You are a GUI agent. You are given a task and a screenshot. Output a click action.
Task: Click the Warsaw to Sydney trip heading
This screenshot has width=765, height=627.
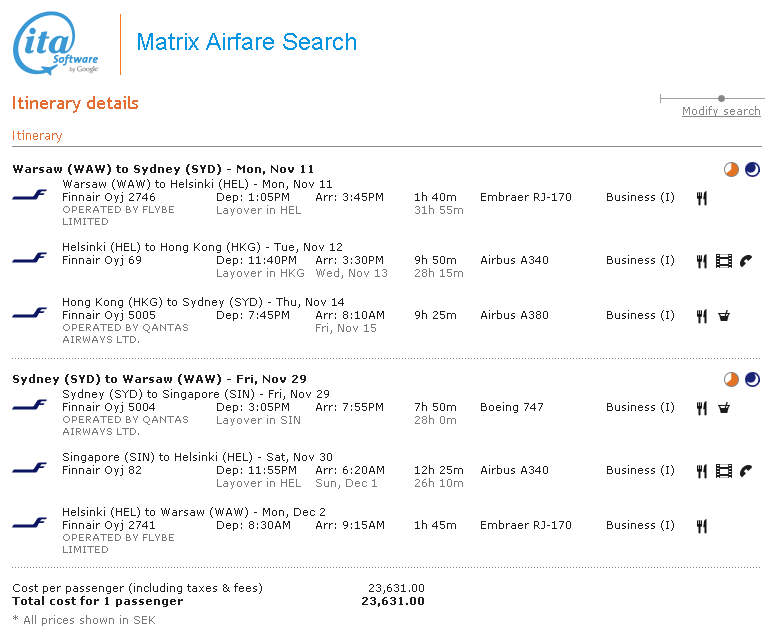tap(163, 169)
